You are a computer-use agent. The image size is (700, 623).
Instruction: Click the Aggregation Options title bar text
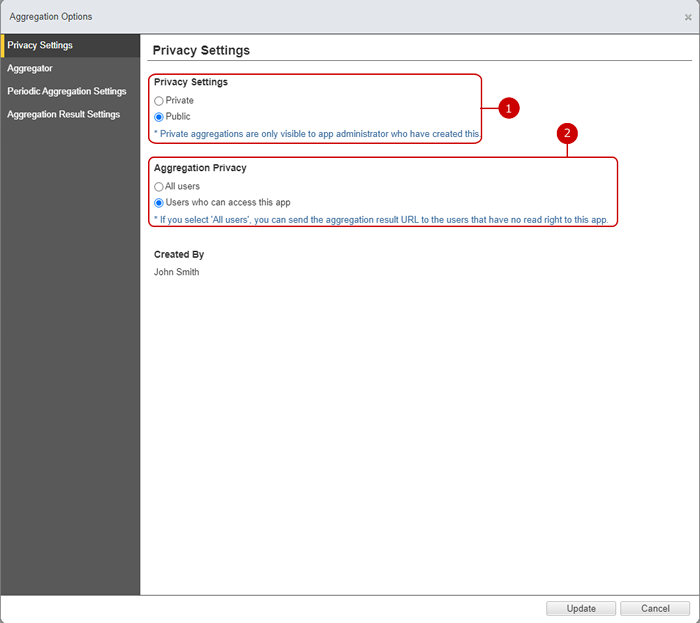51,17
